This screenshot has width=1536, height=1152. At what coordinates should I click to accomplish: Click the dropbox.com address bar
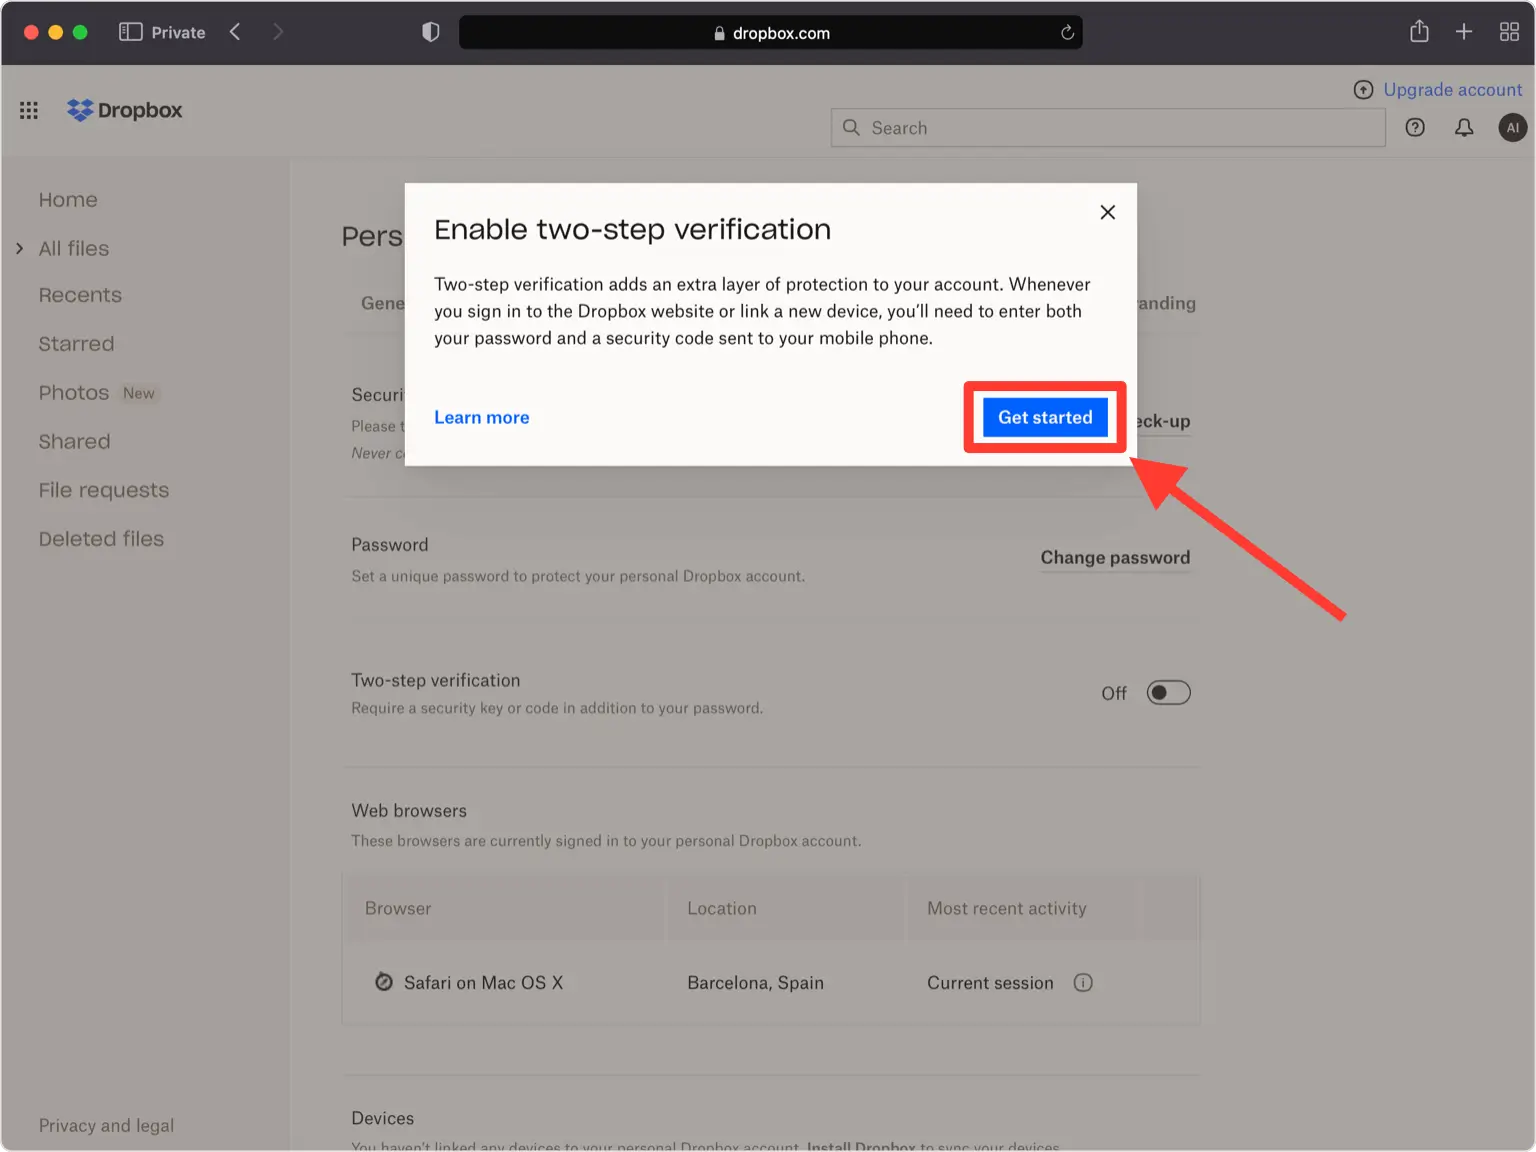770,33
